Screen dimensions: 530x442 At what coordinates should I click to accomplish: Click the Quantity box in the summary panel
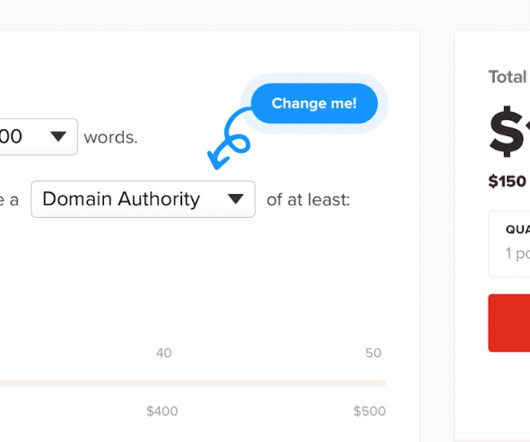[x=509, y=244]
